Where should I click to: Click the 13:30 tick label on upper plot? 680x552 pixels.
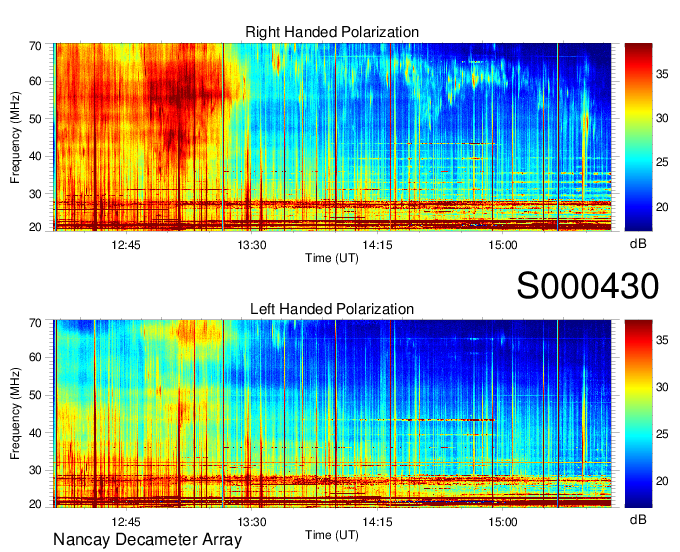click(252, 245)
